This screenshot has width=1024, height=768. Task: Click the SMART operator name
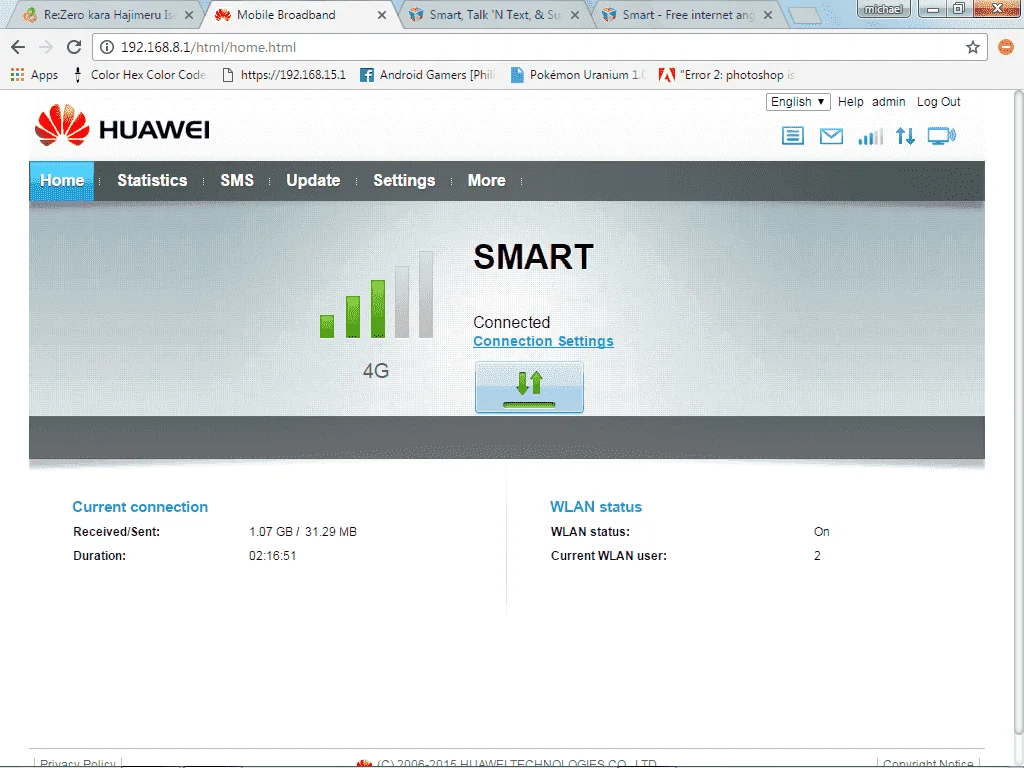(x=534, y=257)
